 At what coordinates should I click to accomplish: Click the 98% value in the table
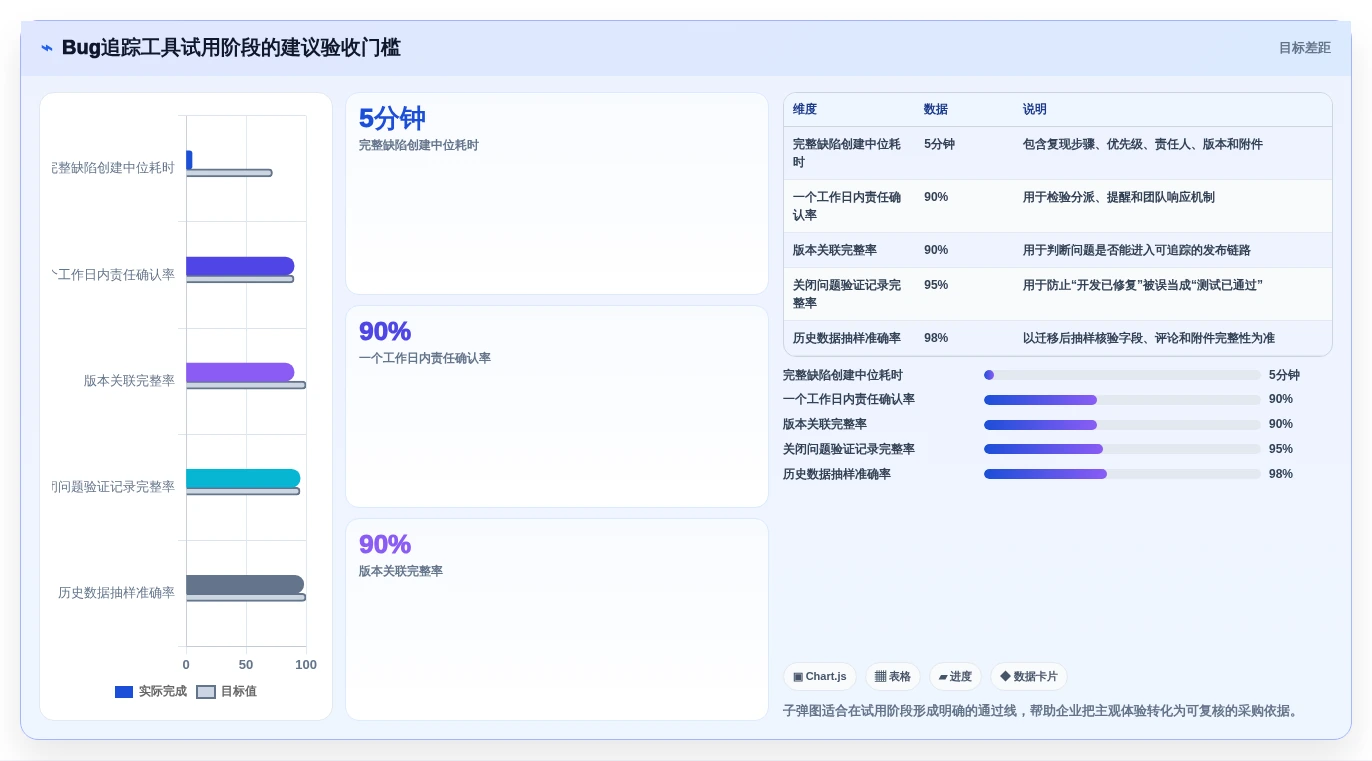[936, 338]
